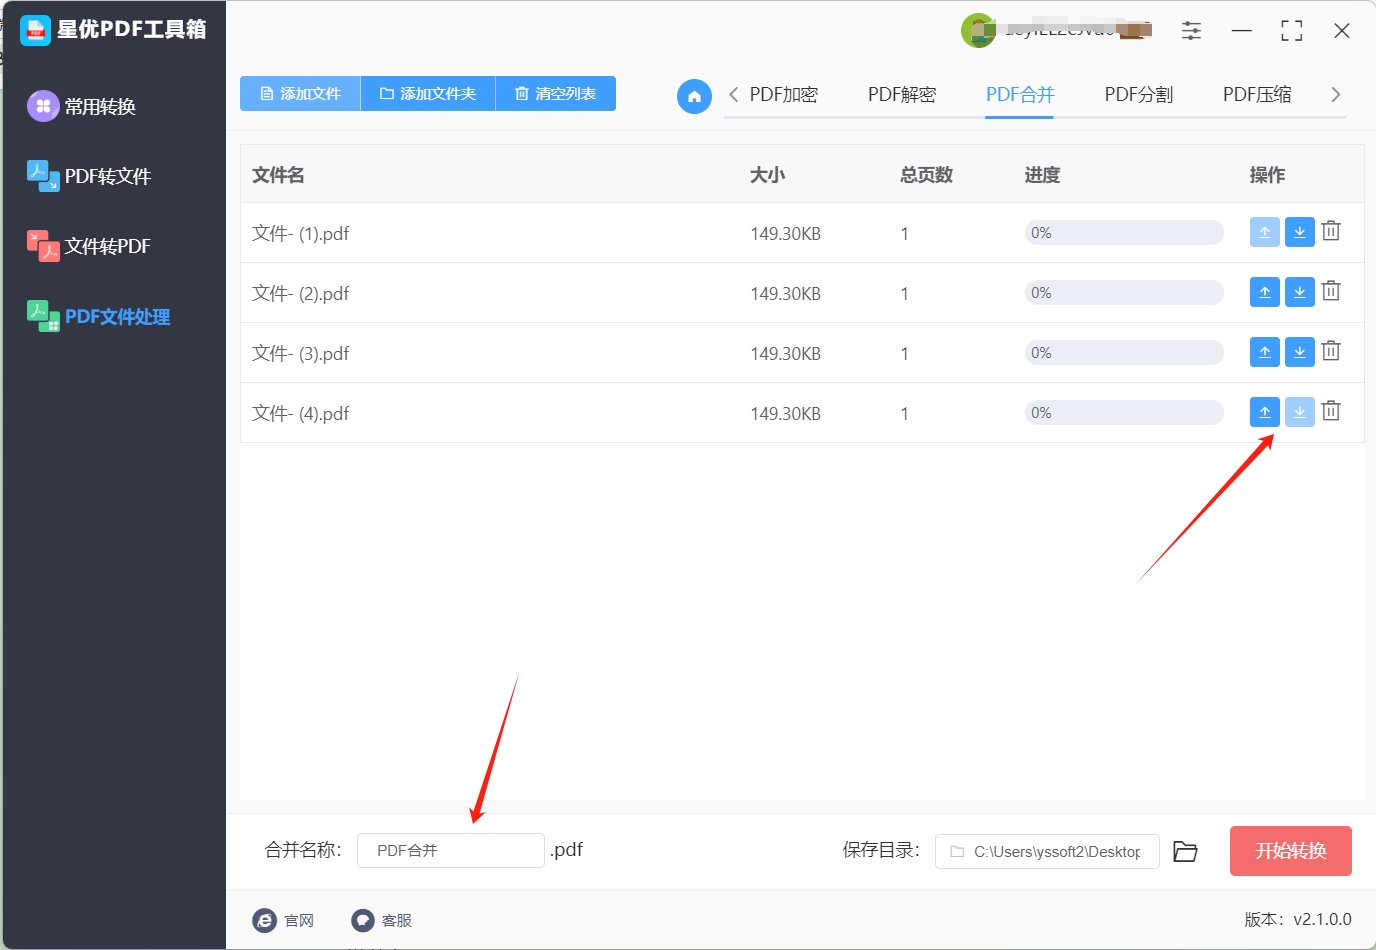Screen dimensions: 1376x950
Task: Move 文件- (4).pdf up in list
Action: click(x=1265, y=412)
